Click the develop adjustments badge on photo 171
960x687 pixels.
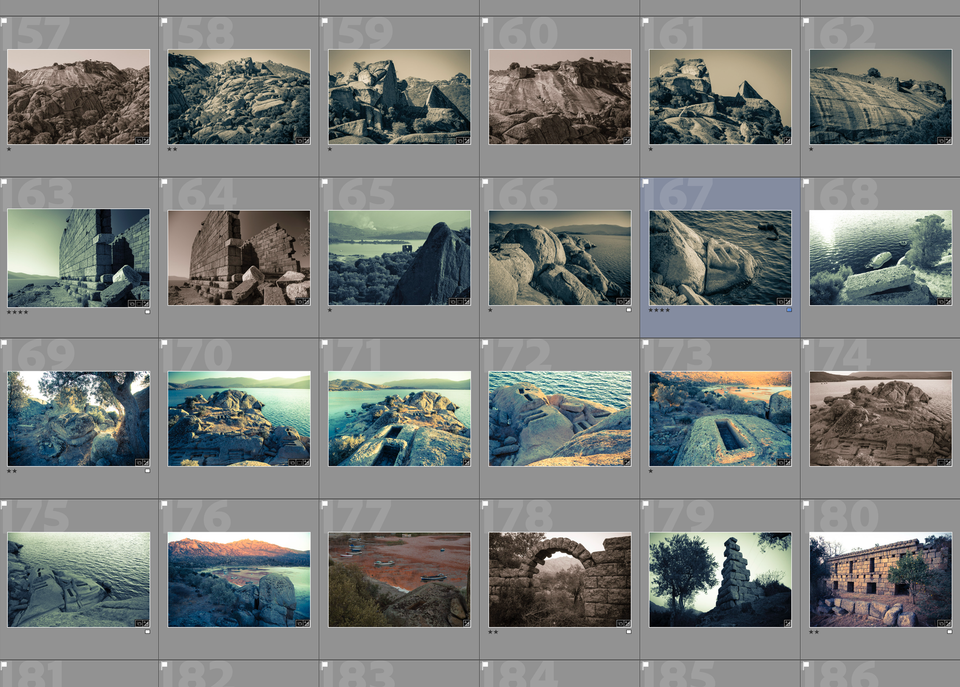[467, 462]
